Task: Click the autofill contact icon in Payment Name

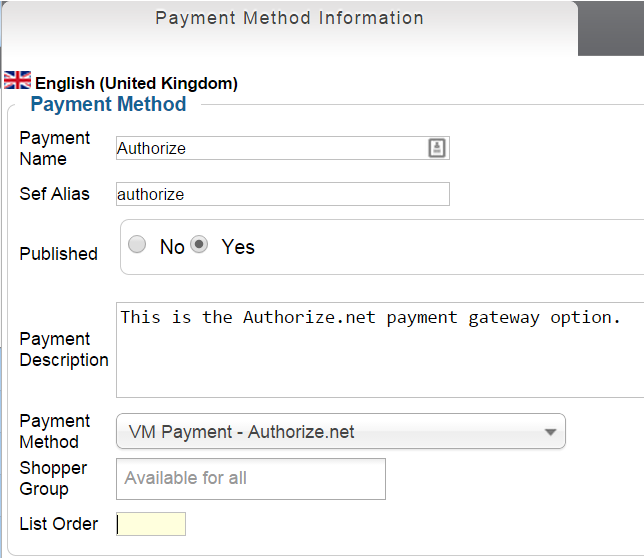Action: pyautogui.click(x=437, y=148)
